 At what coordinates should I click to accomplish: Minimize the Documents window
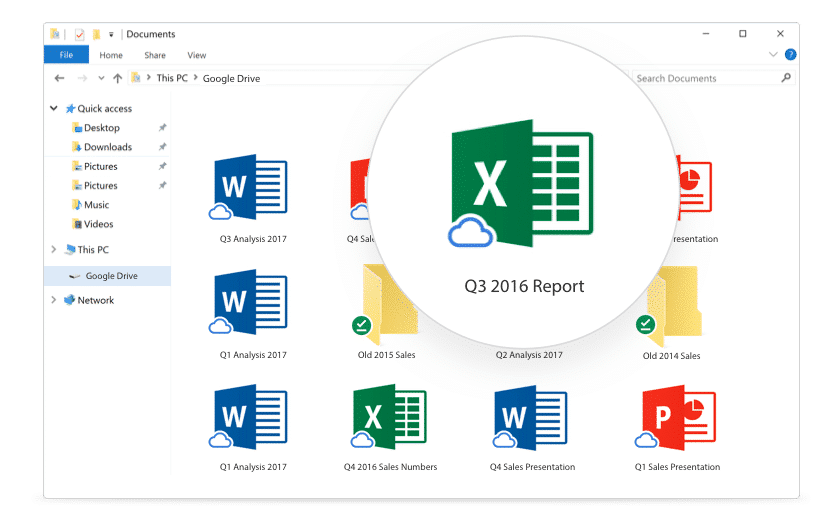(706, 34)
